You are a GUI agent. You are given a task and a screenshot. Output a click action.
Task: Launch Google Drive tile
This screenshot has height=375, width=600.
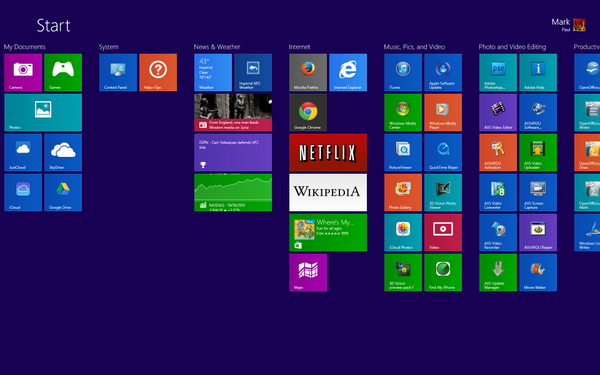click(x=63, y=192)
